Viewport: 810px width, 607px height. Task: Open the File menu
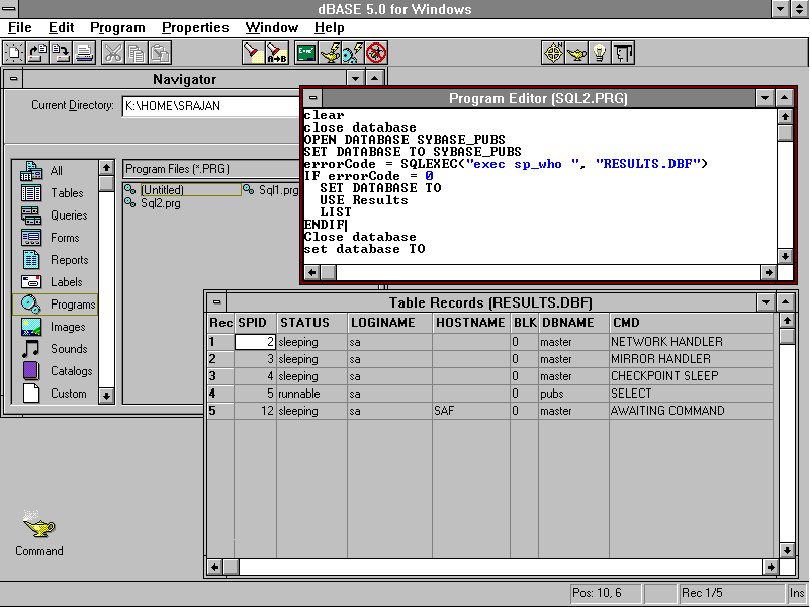(20, 27)
